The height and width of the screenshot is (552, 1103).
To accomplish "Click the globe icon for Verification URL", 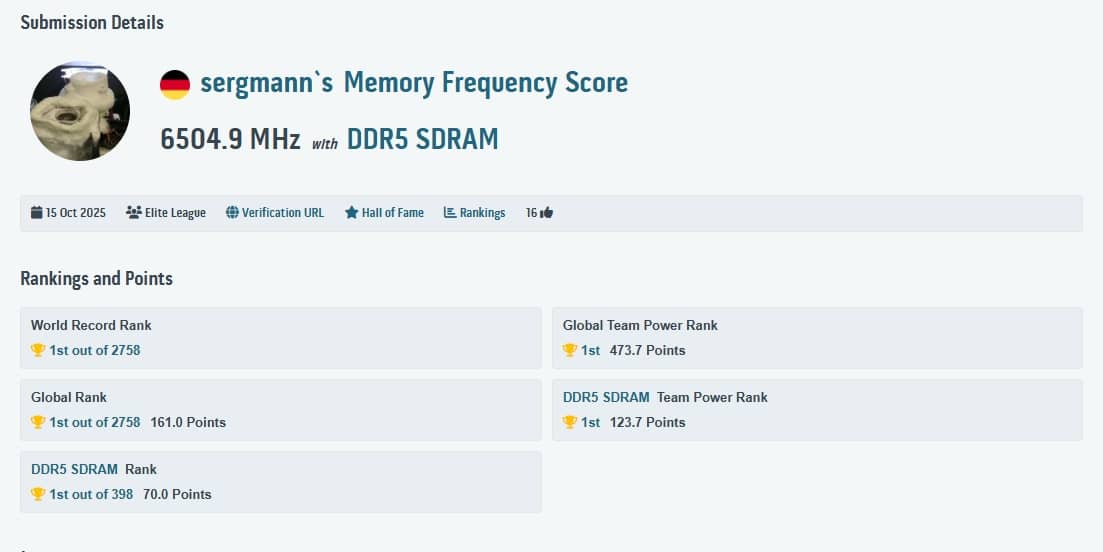I will click(232, 213).
